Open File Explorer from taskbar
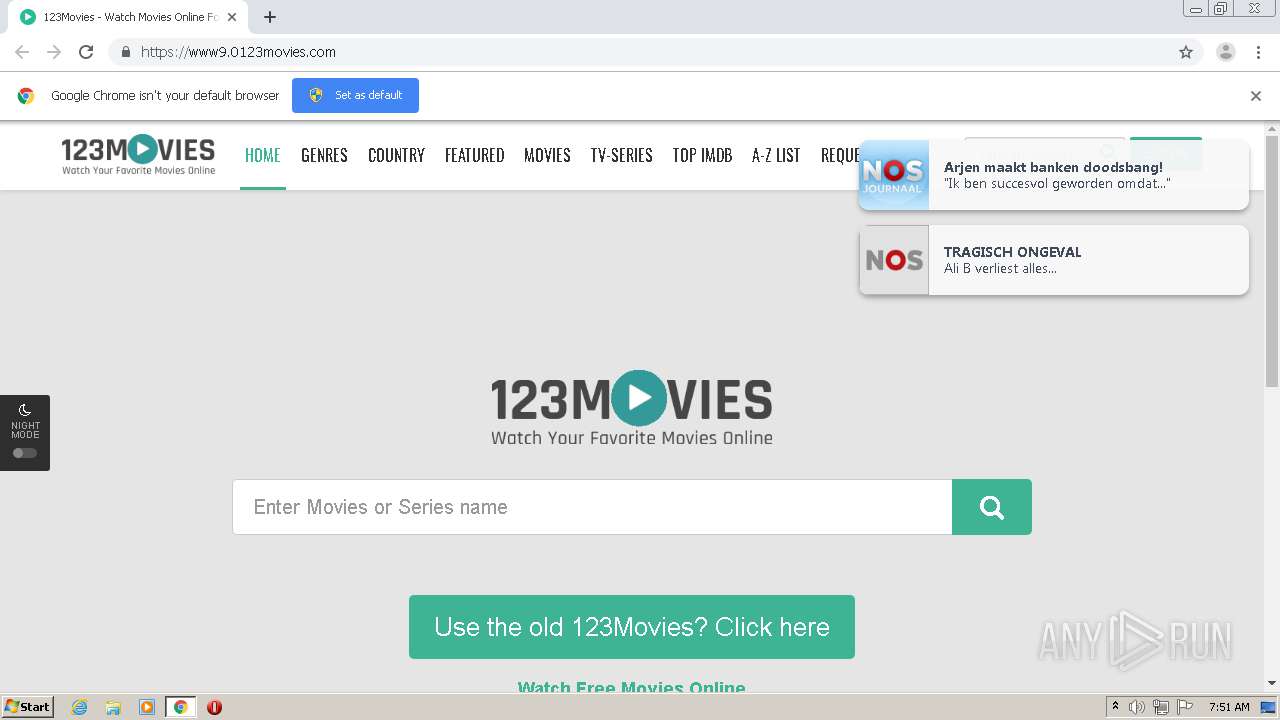The height and width of the screenshot is (720, 1280). [113, 707]
